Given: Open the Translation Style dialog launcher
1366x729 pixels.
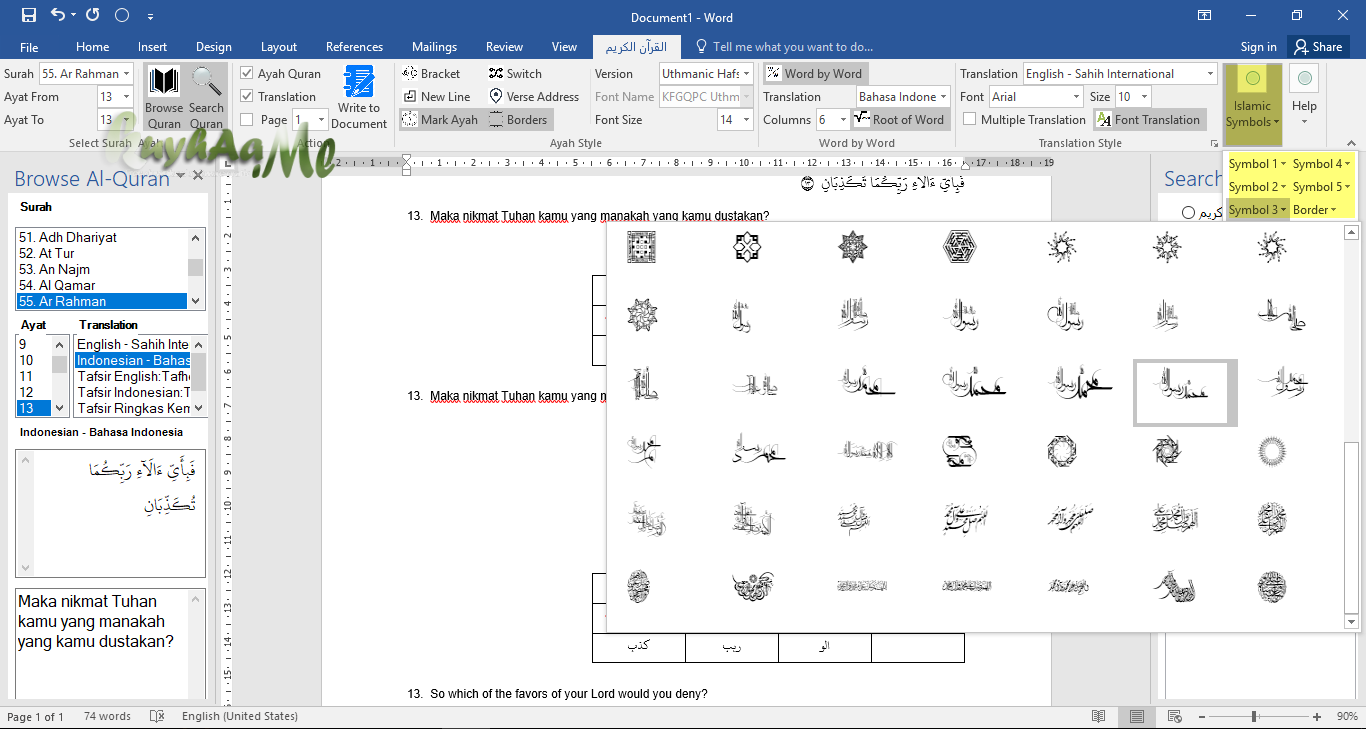Looking at the screenshot, I should pyautogui.click(x=1214, y=144).
